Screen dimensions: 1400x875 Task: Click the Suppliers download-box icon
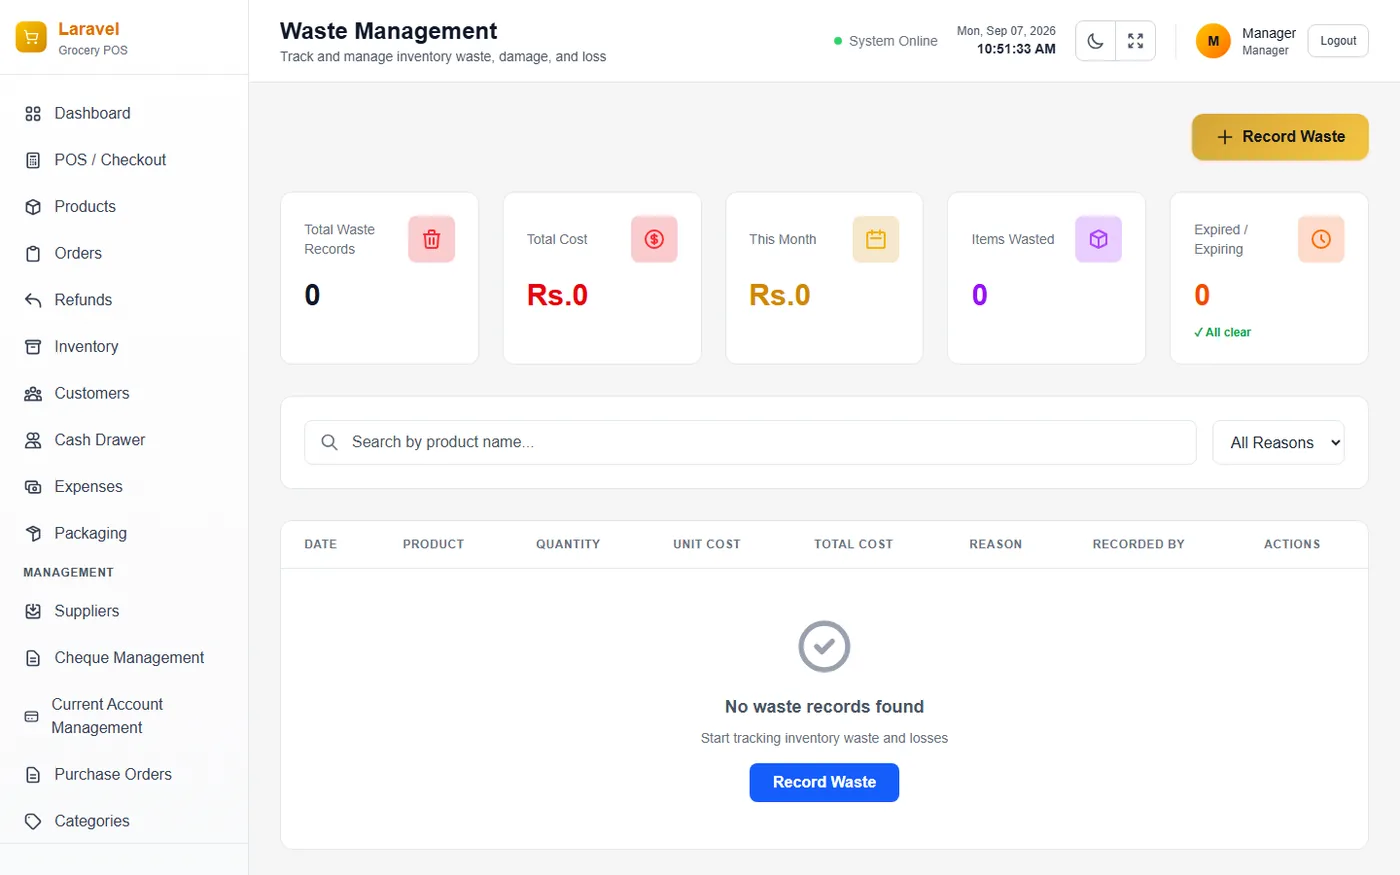[x=33, y=611]
